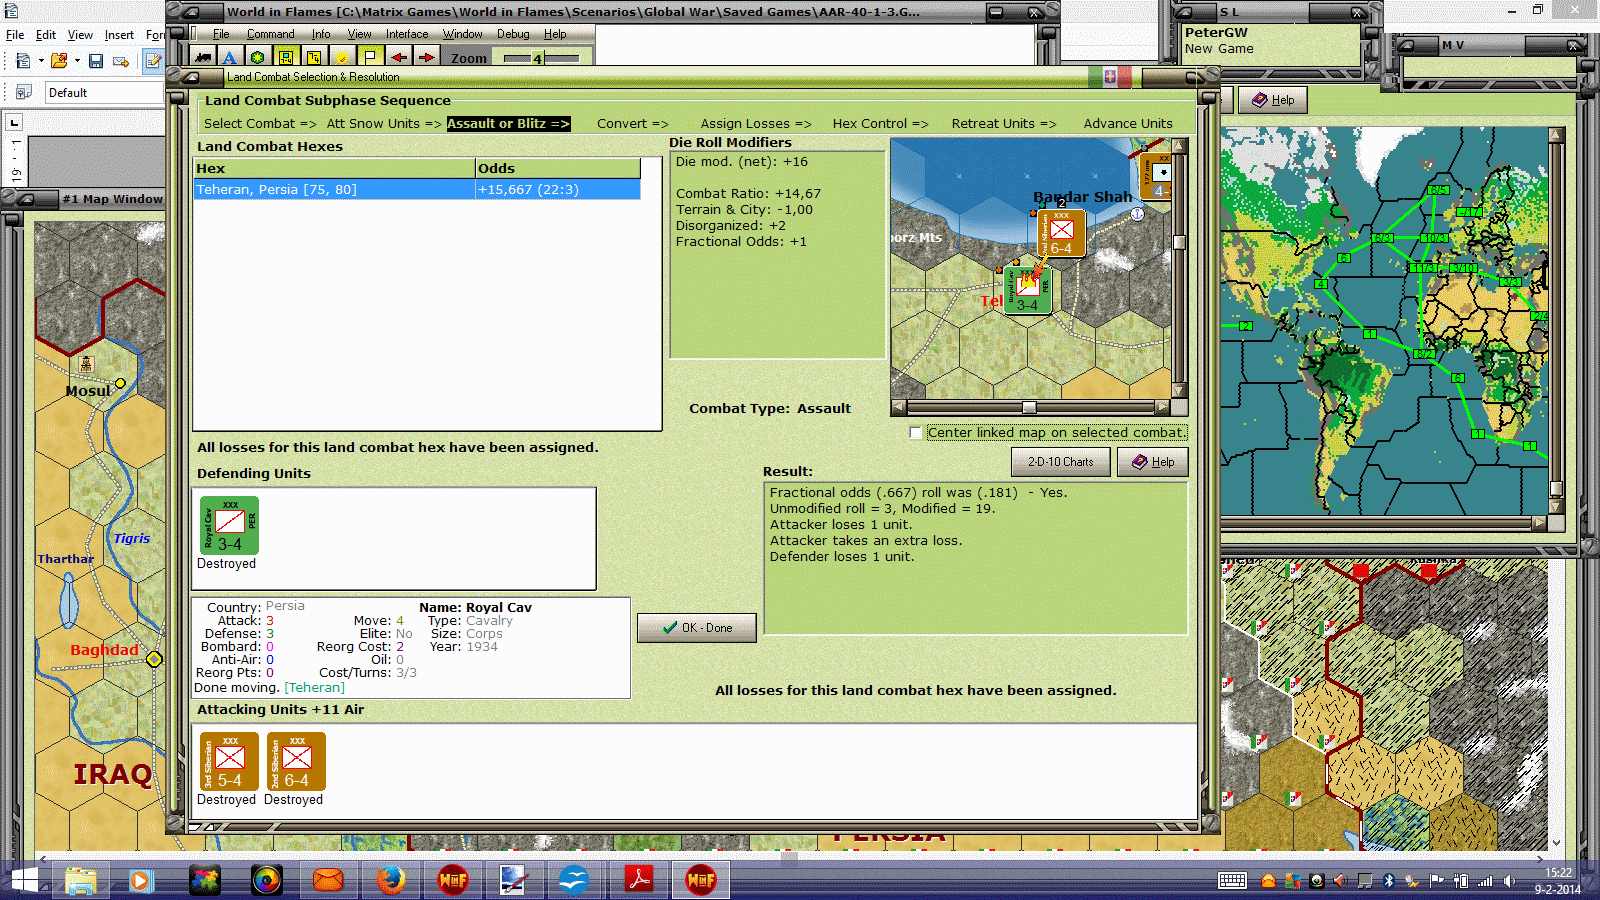Screen dimensions: 1600x900
Task: Click the Odds column header
Action: click(558, 169)
